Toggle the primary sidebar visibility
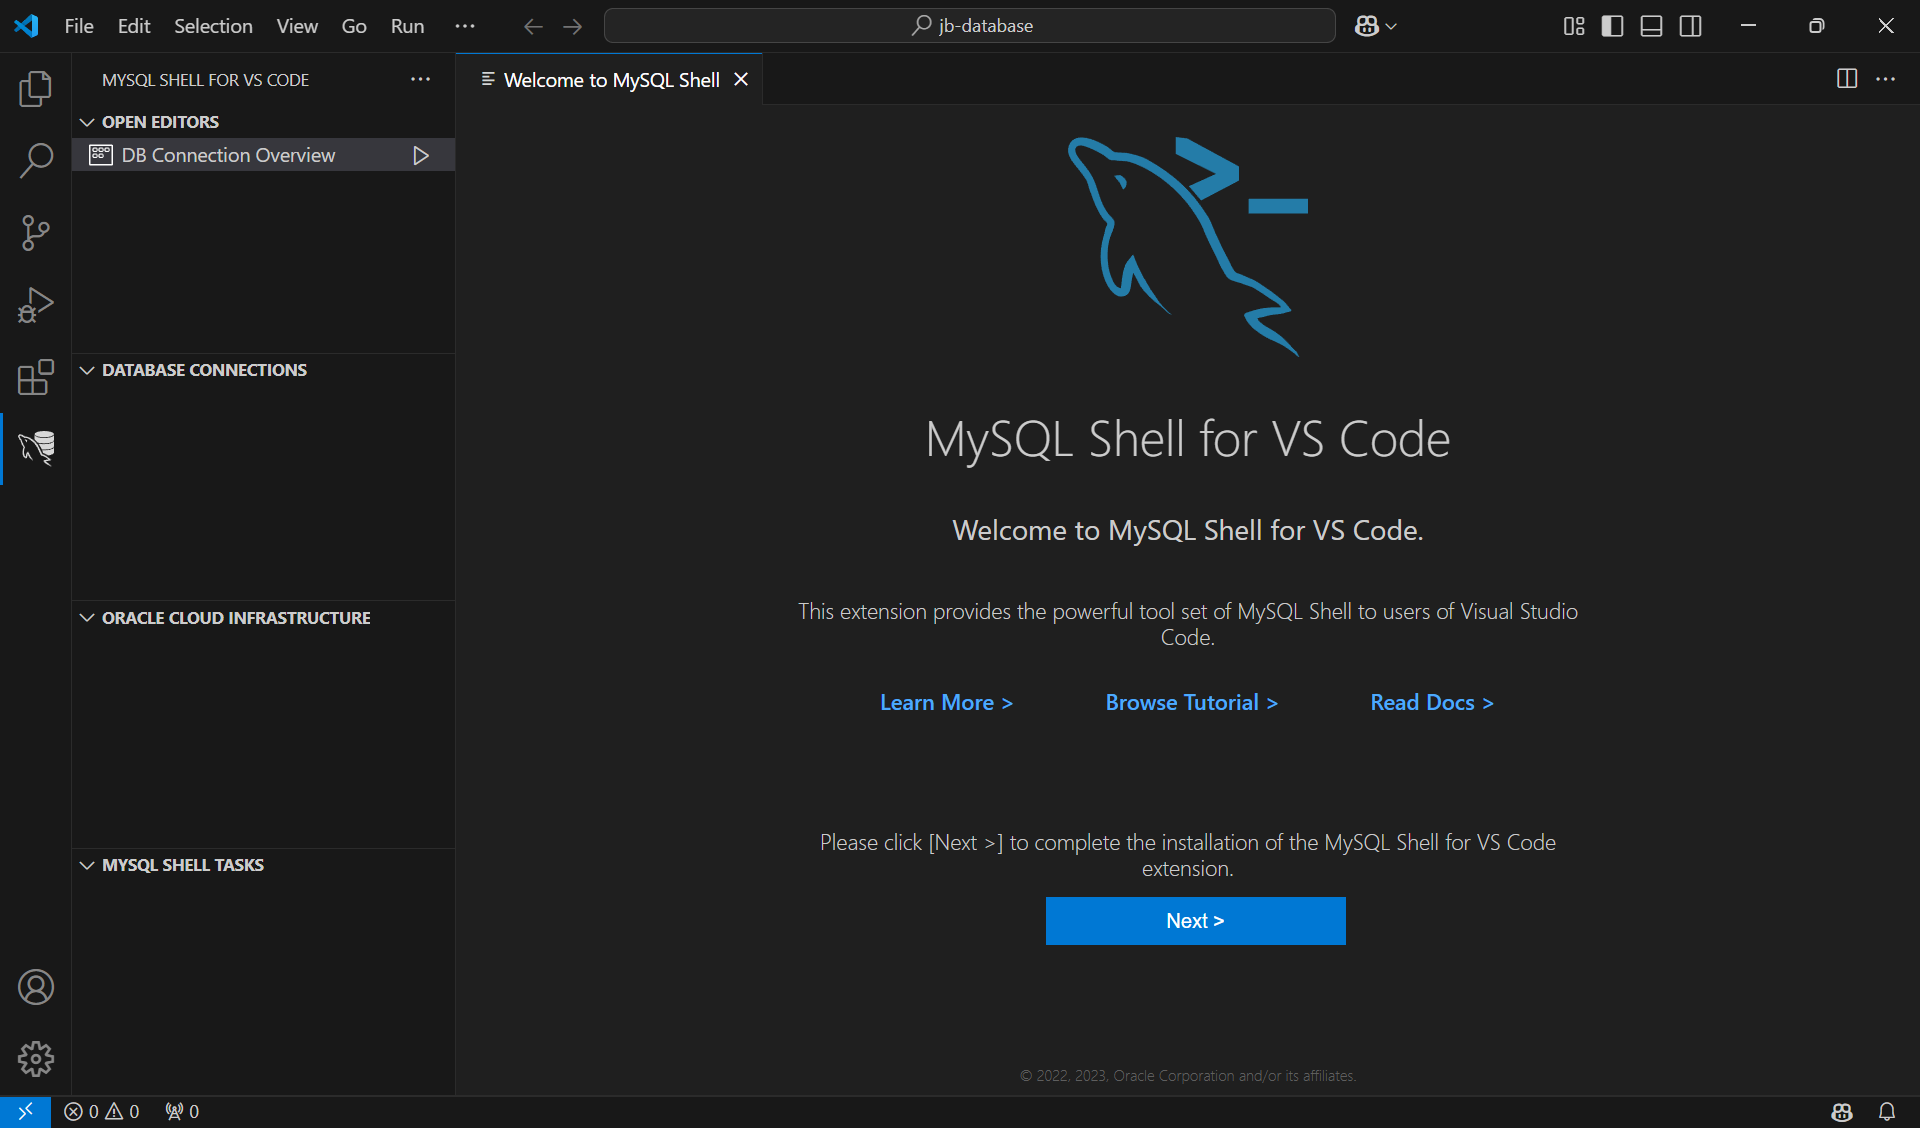This screenshot has height=1128, width=1920. [1613, 26]
